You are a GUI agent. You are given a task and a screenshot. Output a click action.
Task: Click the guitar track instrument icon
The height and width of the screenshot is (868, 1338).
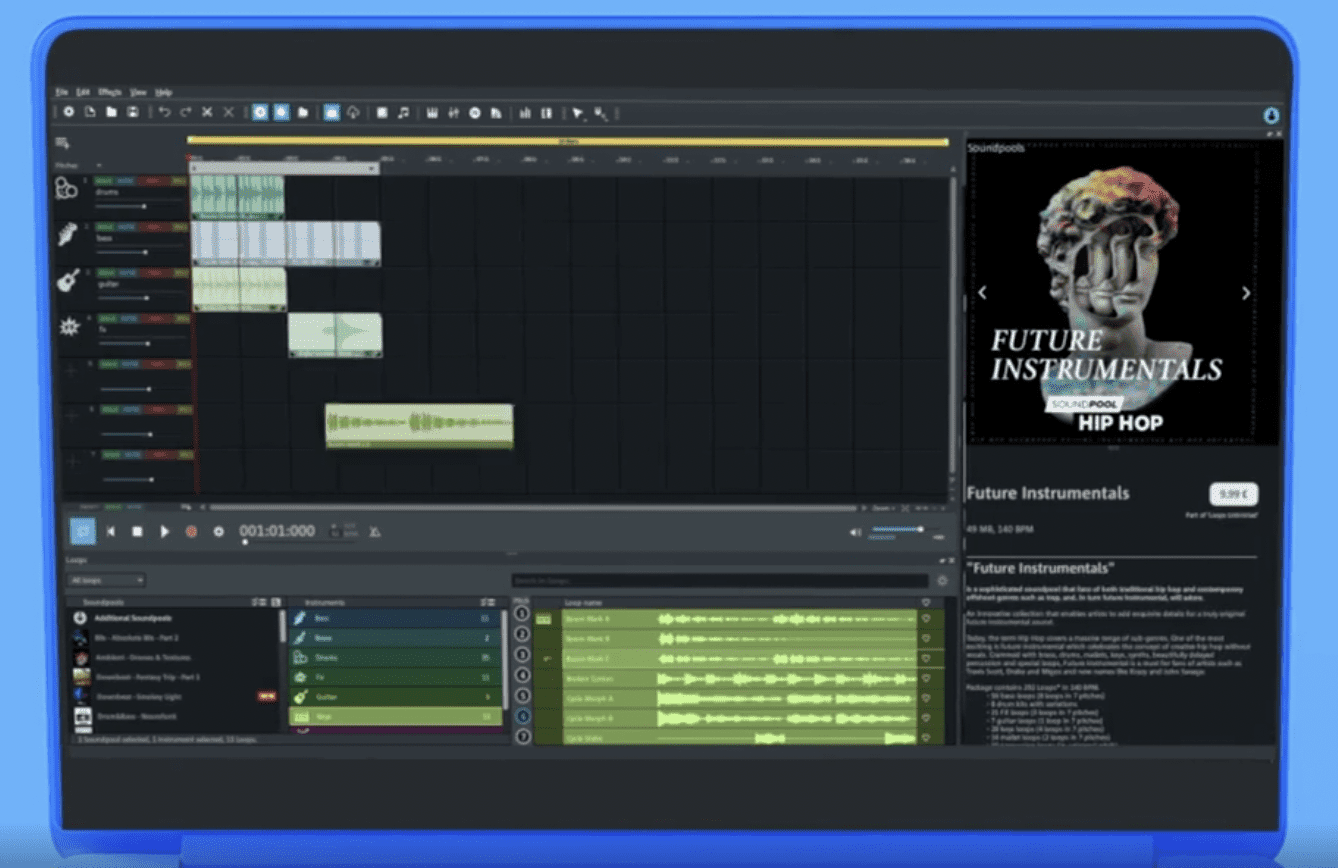[x=69, y=280]
